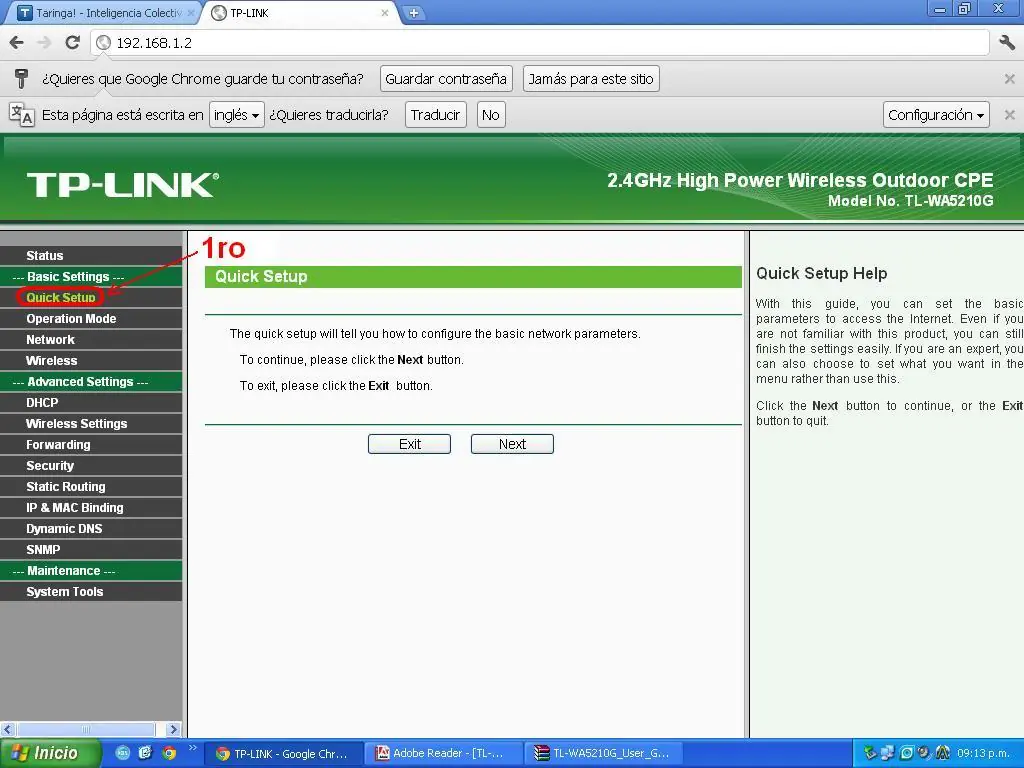Click the sidebar scrollbar right arrow

click(173, 729)
